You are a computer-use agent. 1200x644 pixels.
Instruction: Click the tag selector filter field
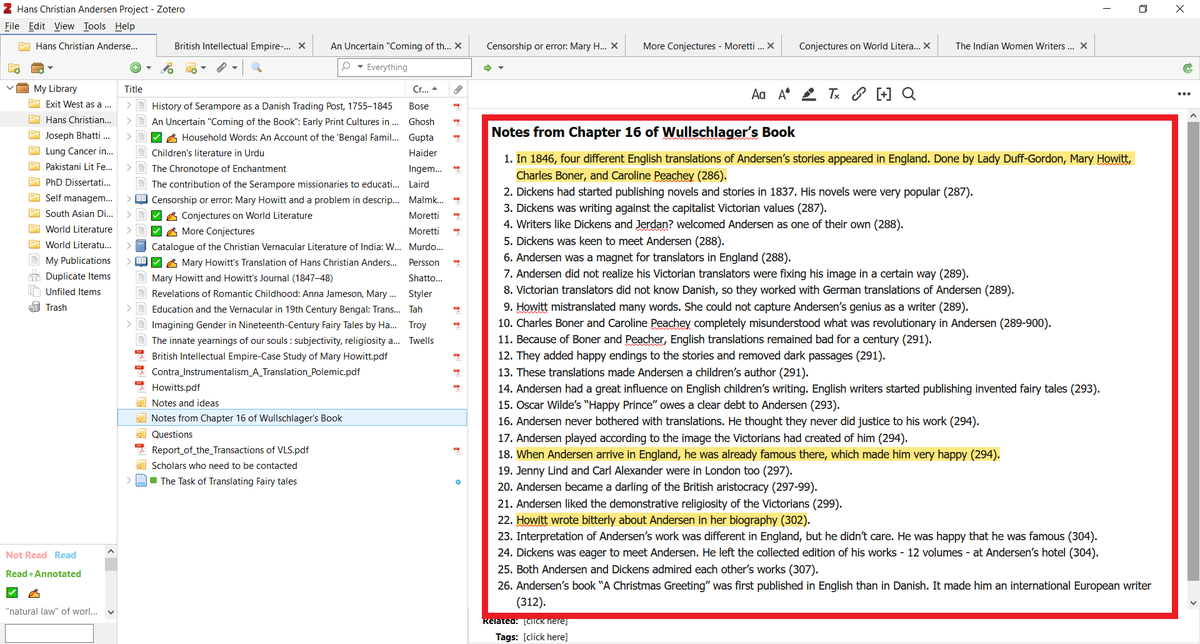click(48, 633)
